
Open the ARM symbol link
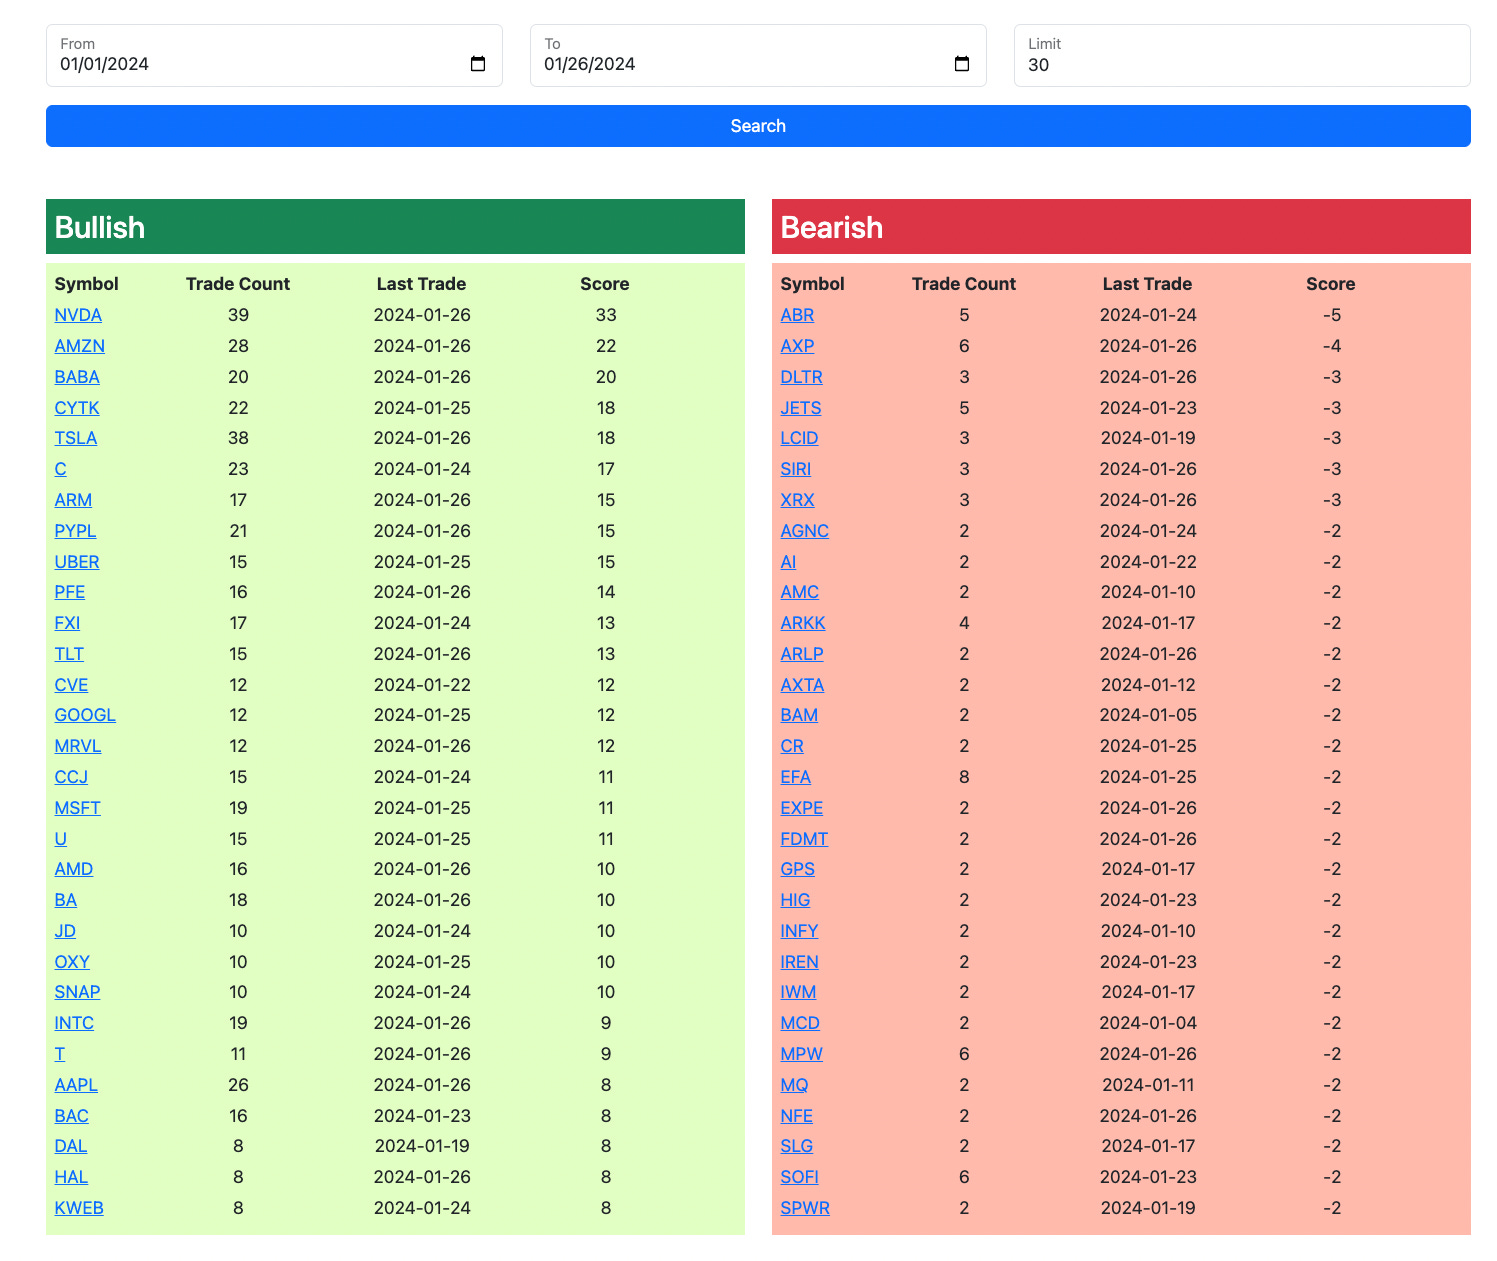[73, 500]
